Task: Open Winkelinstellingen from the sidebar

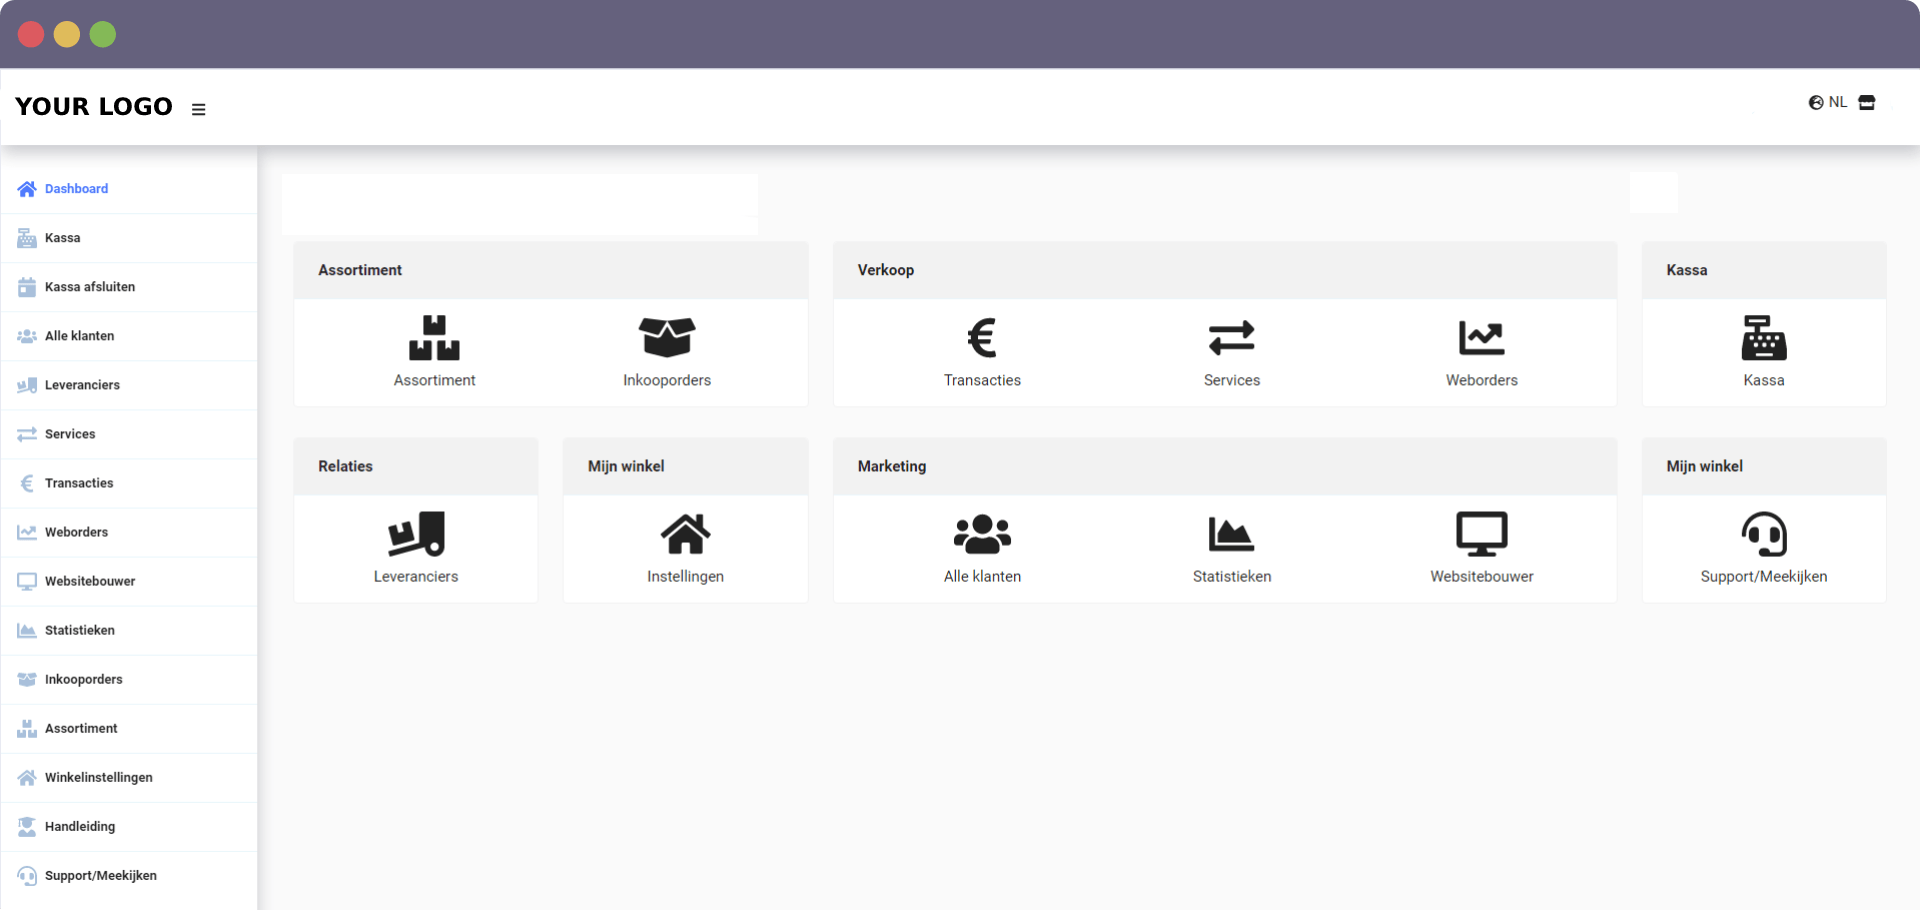Action: 98,777
